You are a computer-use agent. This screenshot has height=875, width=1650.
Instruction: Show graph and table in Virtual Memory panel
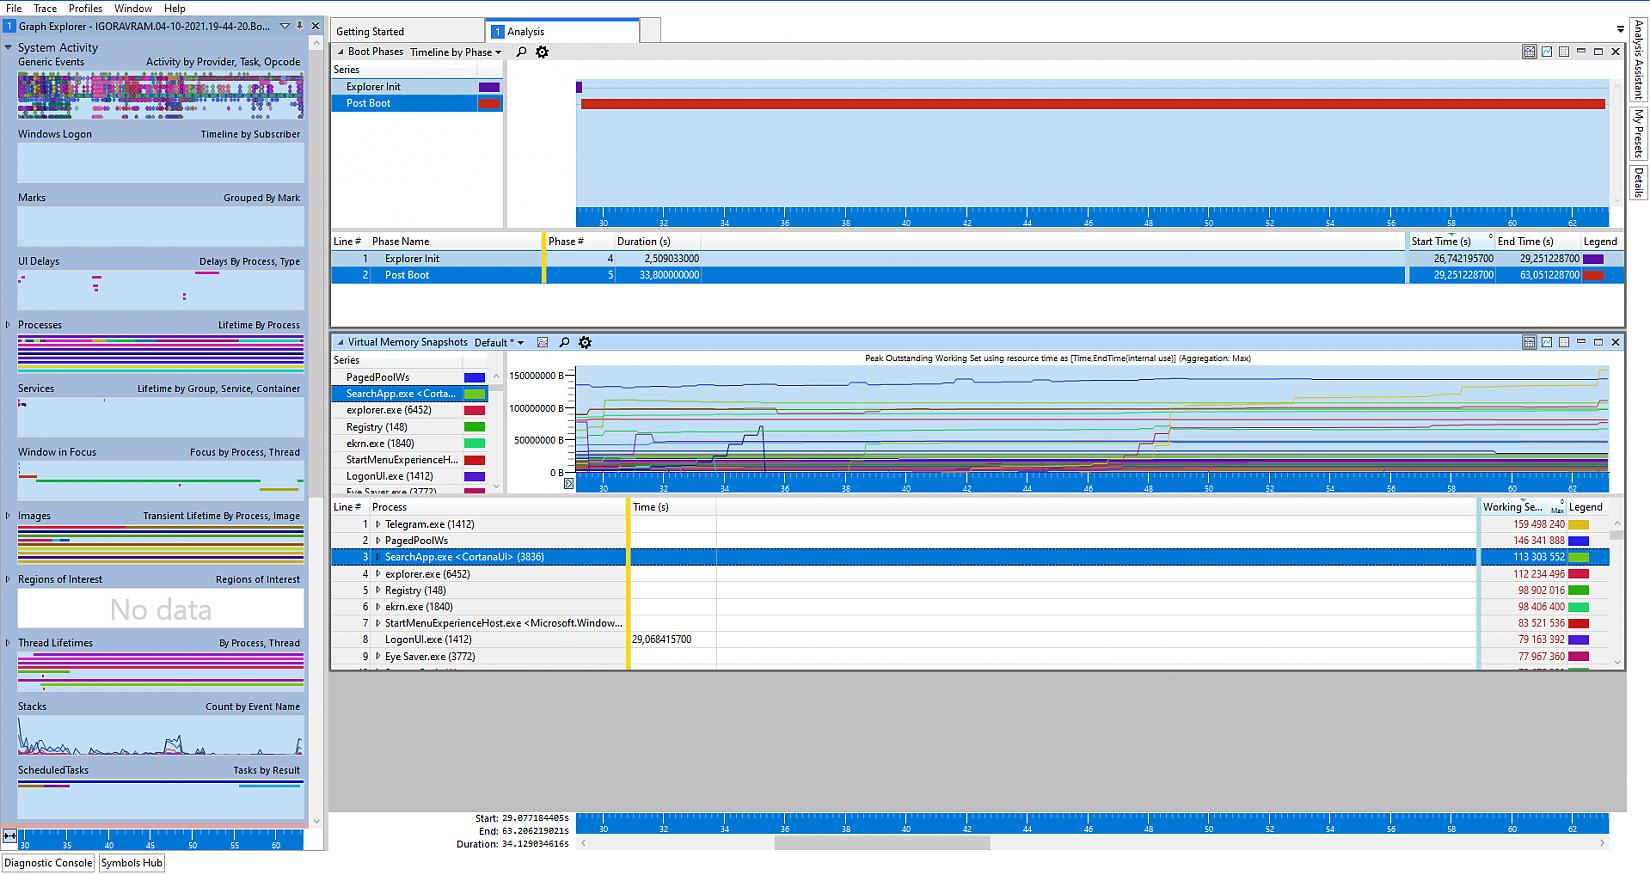pyautogui.click(x=1529, y=342)
